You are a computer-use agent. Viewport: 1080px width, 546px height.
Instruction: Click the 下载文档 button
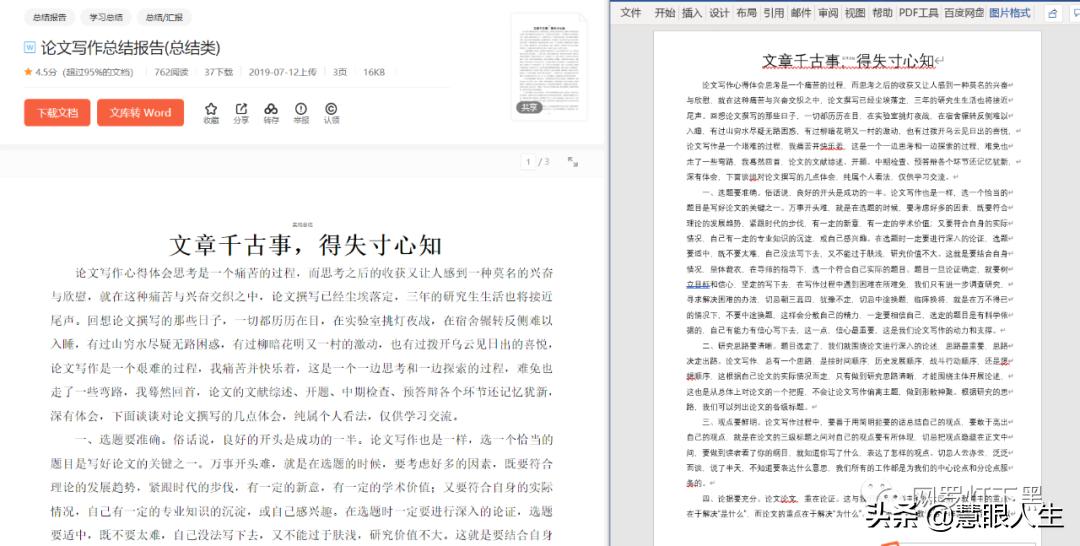tap(57, 113)
